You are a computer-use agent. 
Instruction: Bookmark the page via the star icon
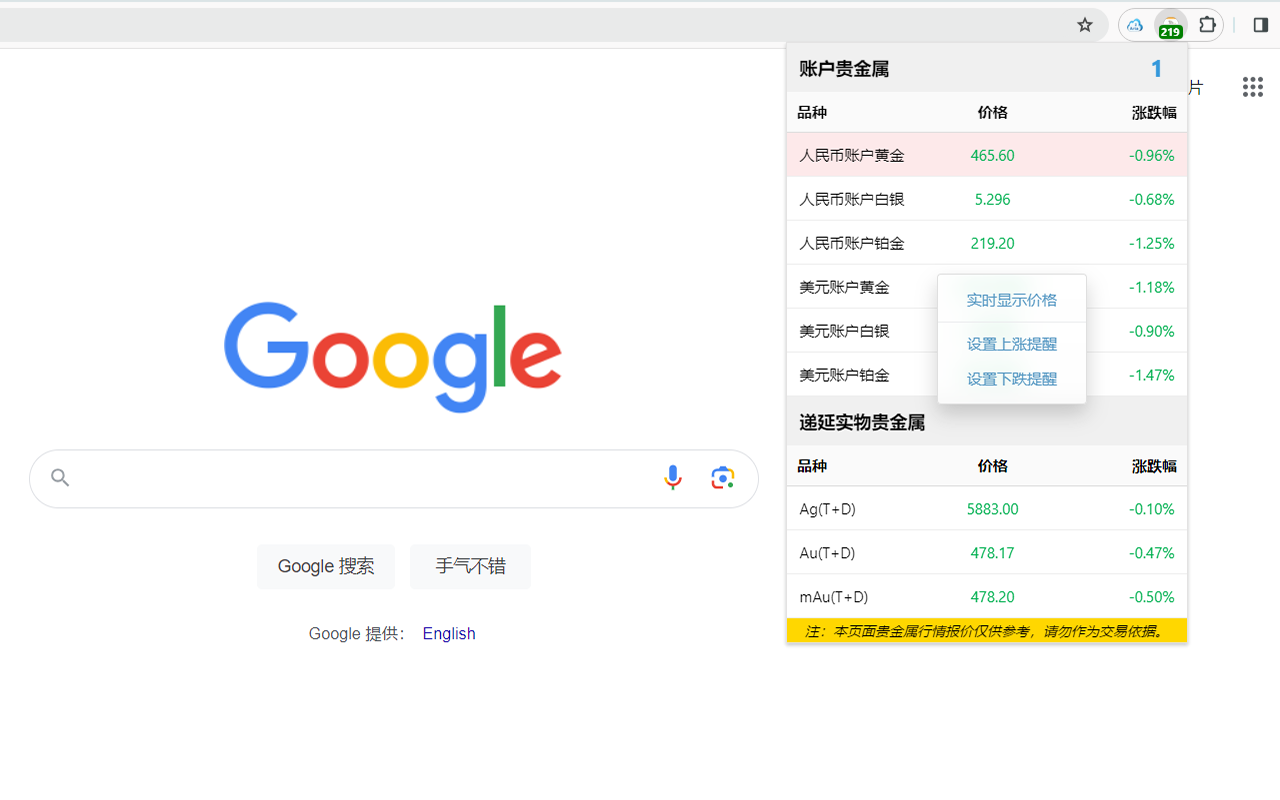click(x=1084, y=24)
